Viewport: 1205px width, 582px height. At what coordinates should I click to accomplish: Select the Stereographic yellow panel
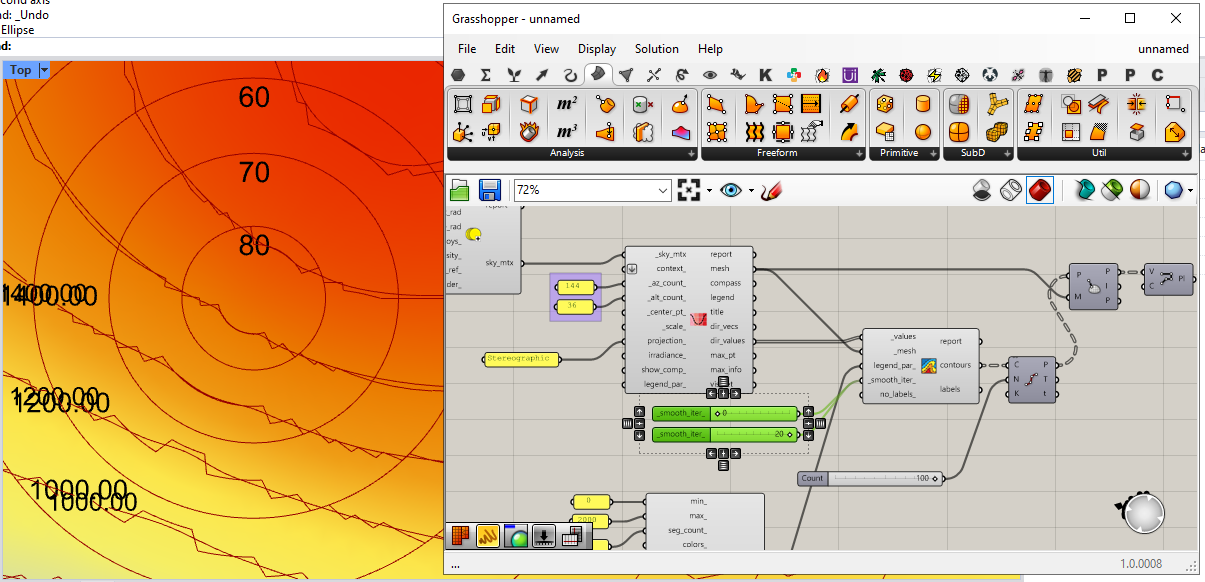pos(521,358)
